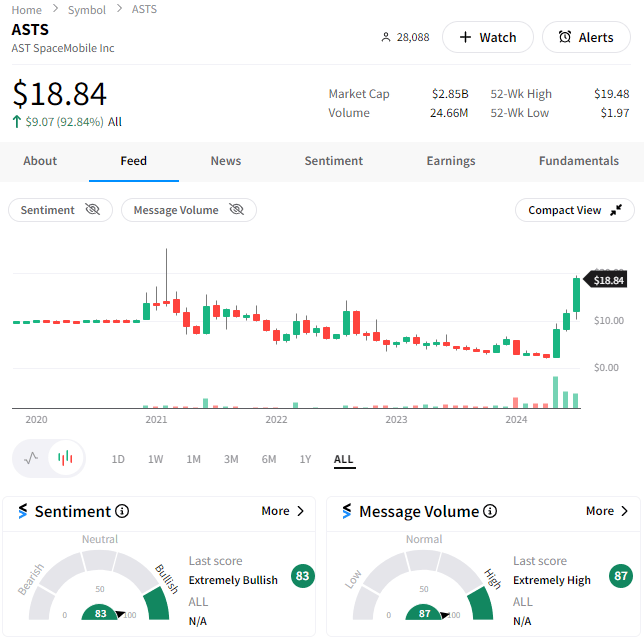Image resolution: width=644 pixels, height=641 pixels.
Task: Click the Volume value 24.66M
Action: coord(449,113)
